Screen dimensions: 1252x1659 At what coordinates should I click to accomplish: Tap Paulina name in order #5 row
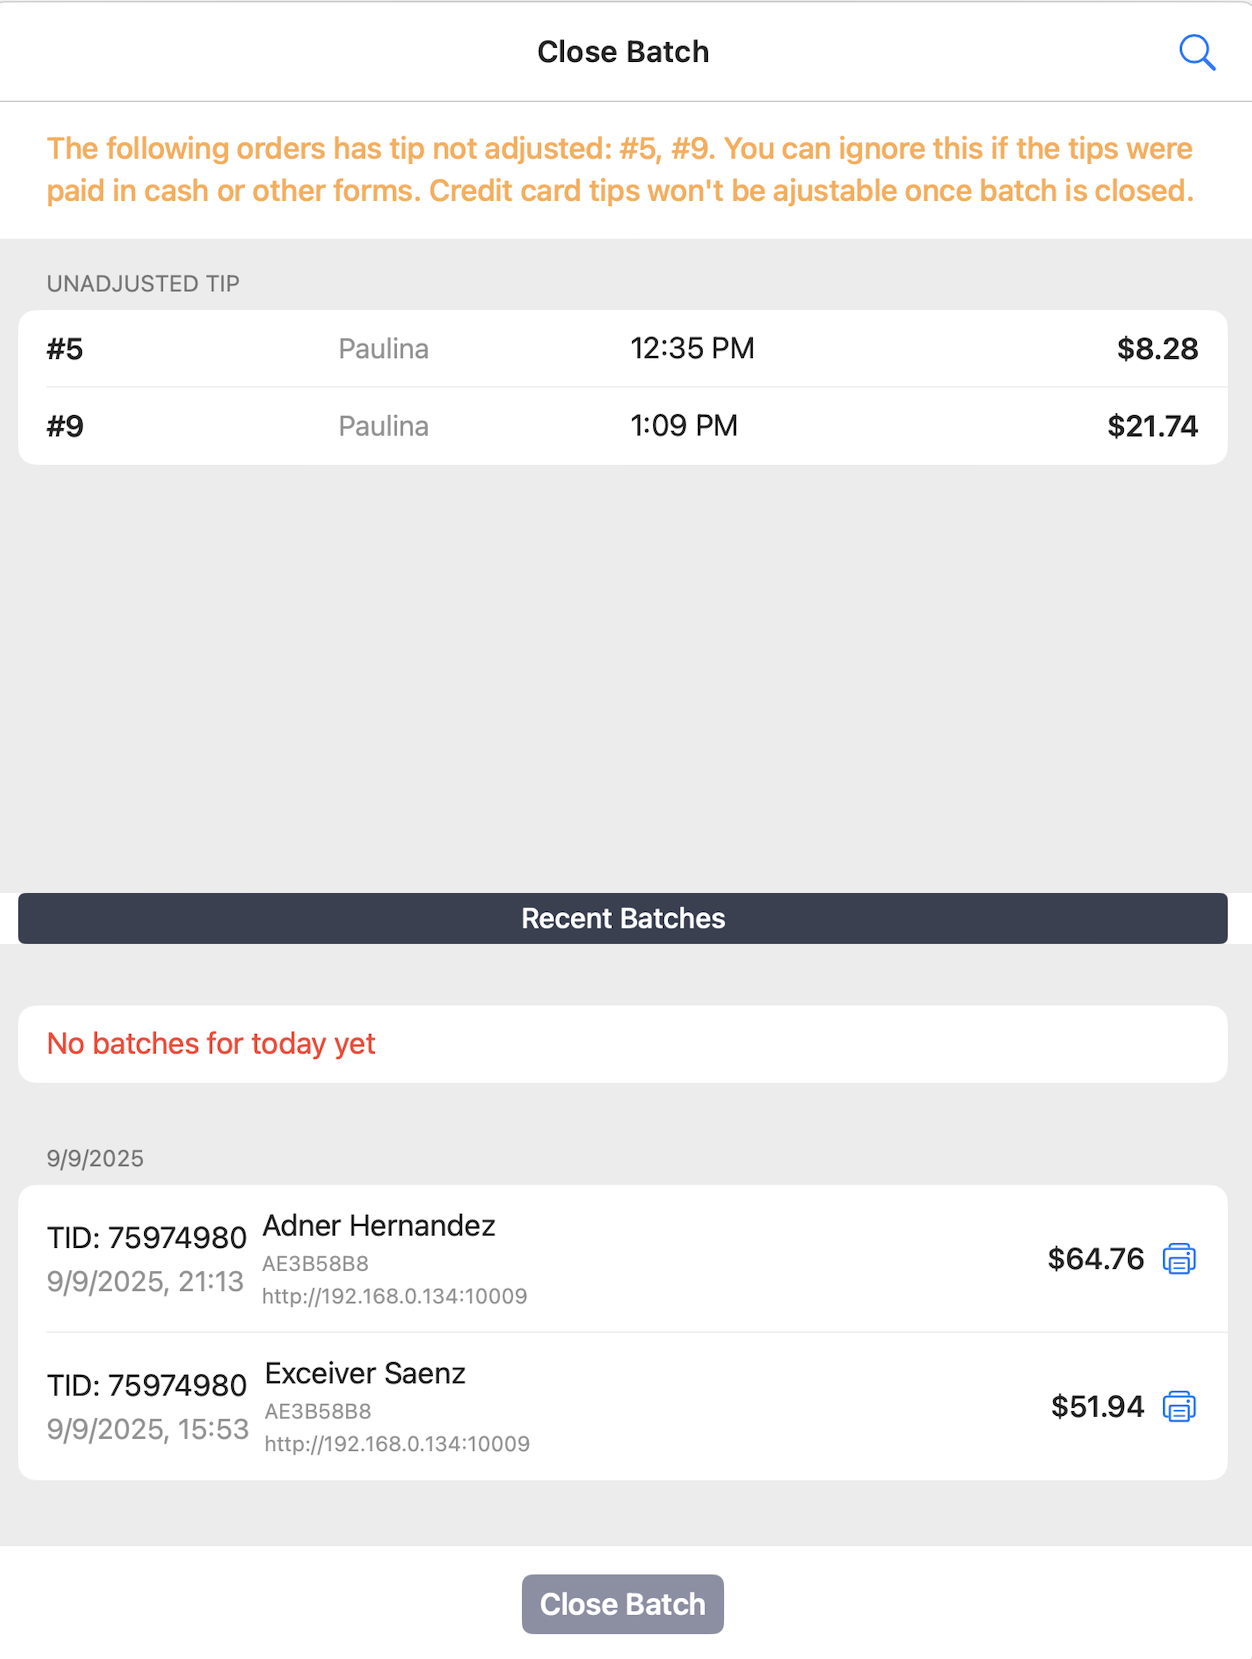click(x=383, y=349)
